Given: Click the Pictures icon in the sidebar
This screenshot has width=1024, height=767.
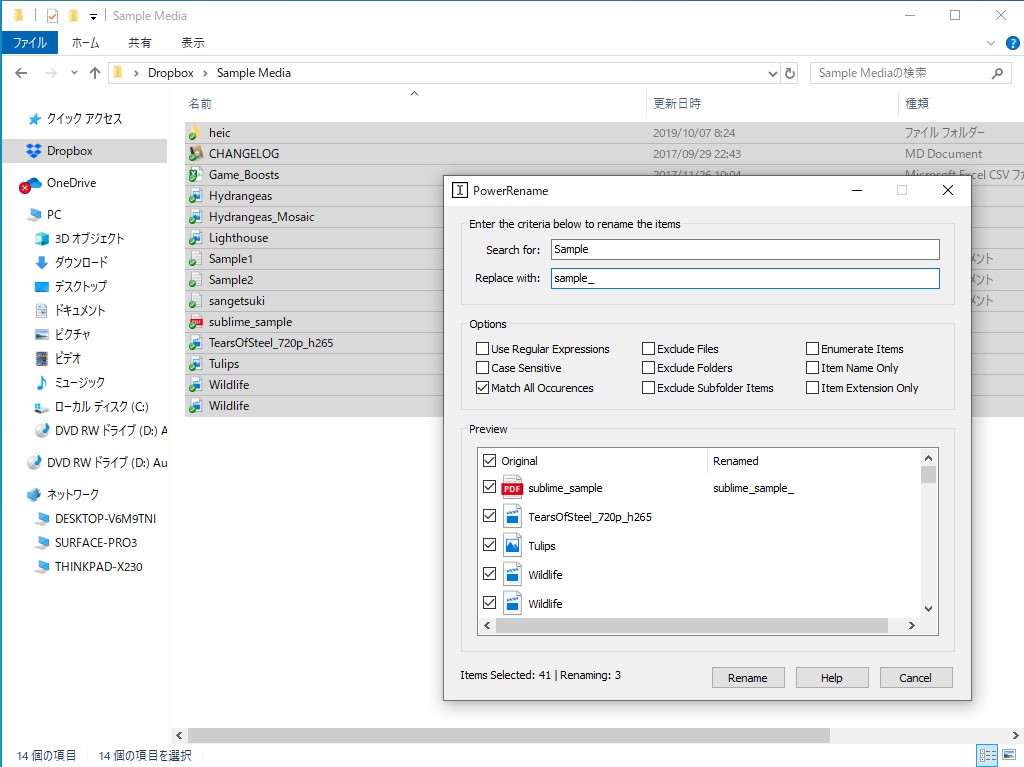Looking at the screenshot, I should (42, 335).
